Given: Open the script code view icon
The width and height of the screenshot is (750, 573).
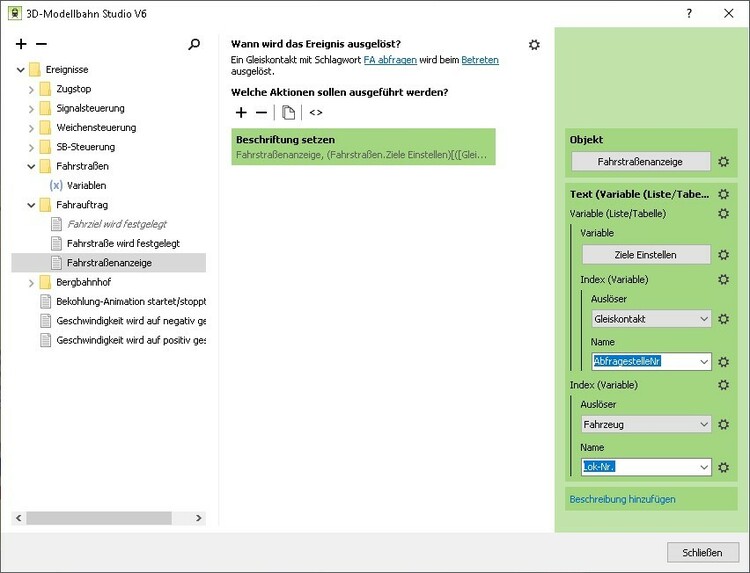Looking at the screenshot, I should coord(316,112).
